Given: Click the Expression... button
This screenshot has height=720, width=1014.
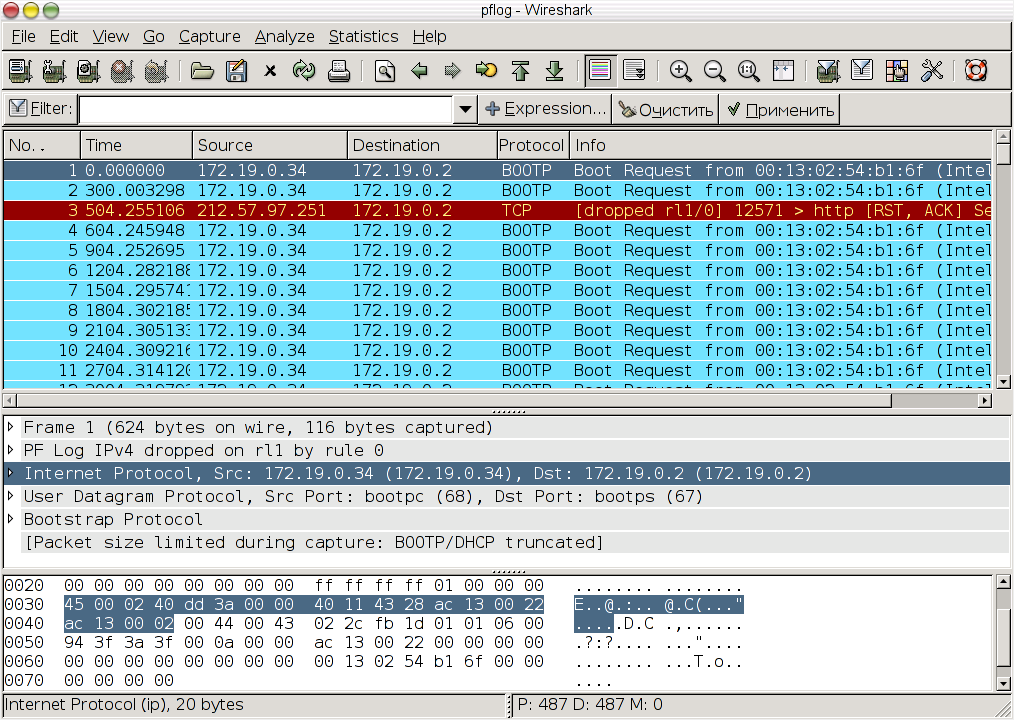Looking at the screenshot, I should tap(546, 109).
